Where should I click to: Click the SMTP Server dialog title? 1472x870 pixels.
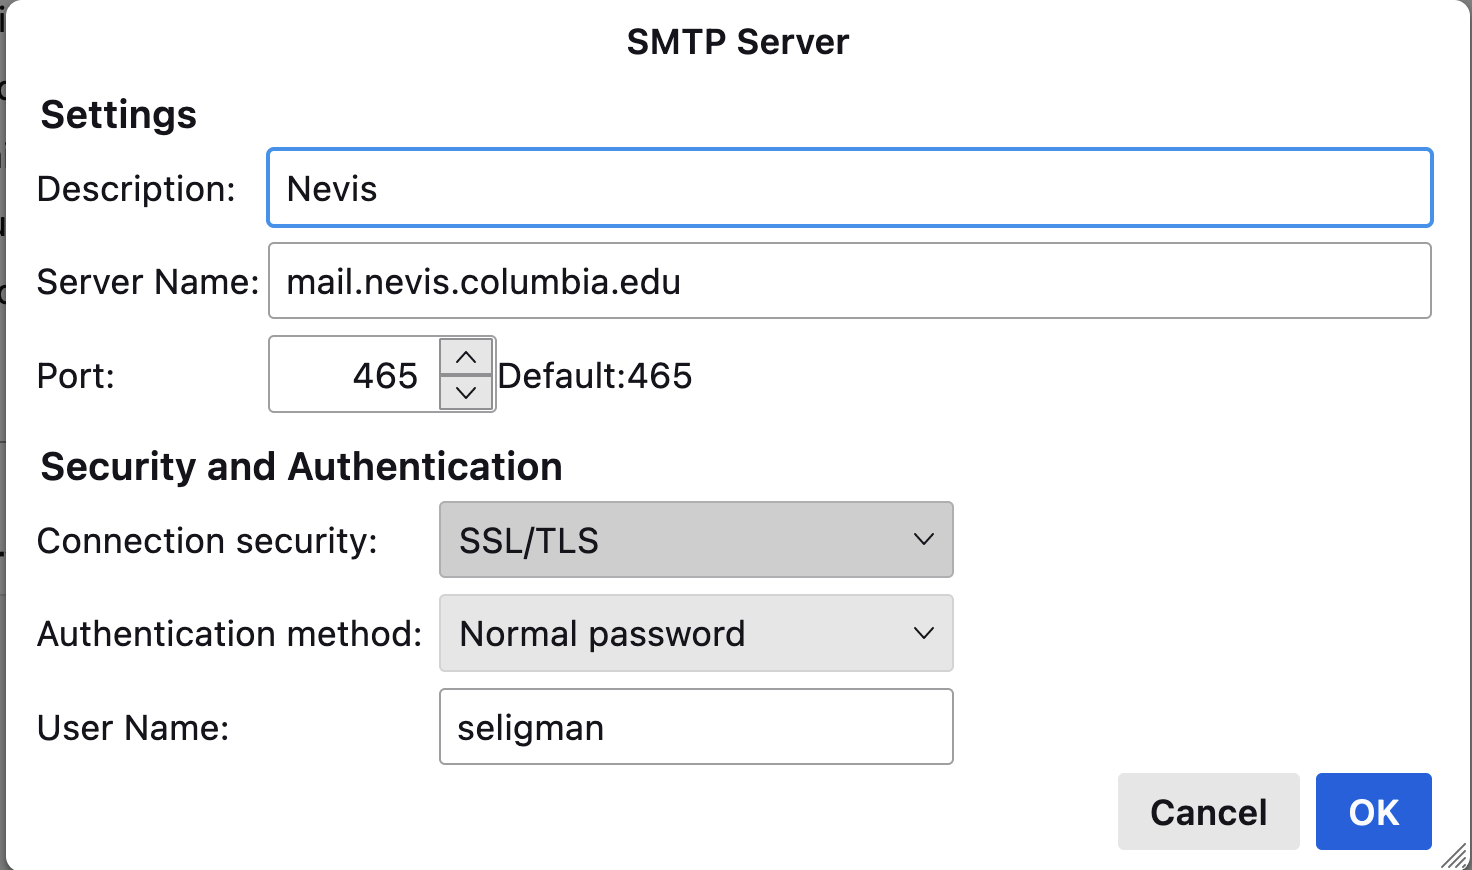click(737, 42)
